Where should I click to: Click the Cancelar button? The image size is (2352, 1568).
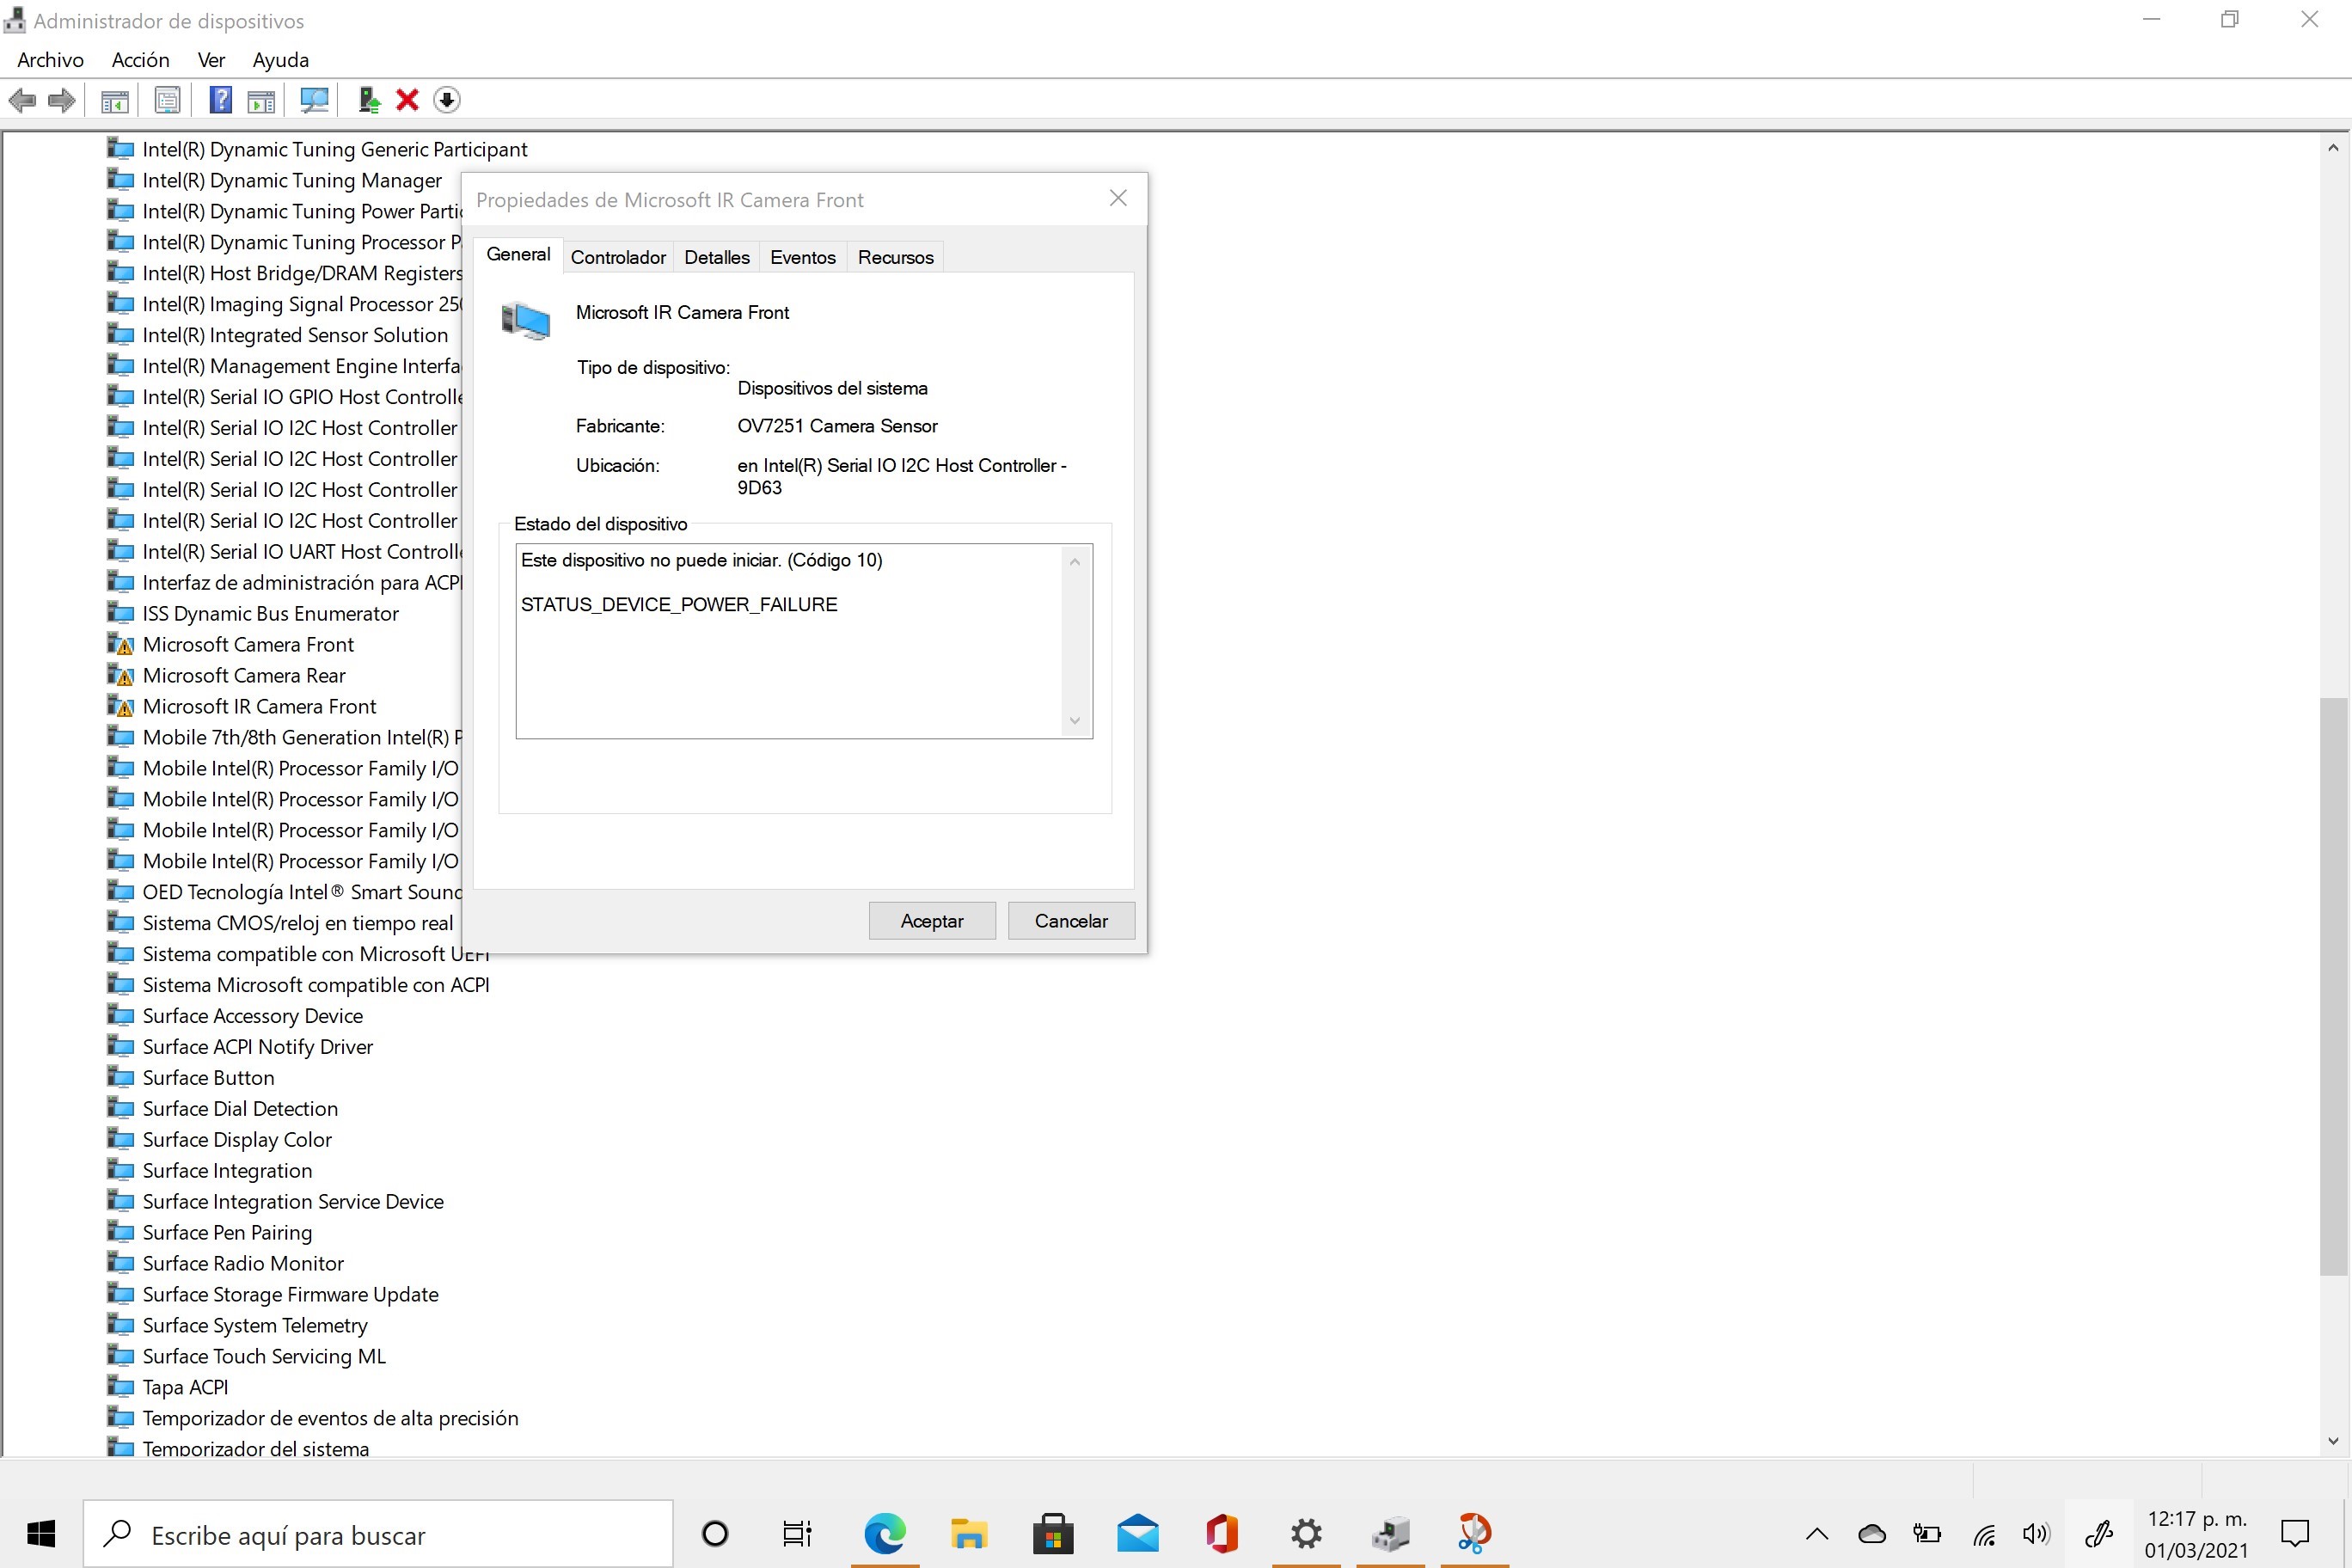(x=1070, y=920)
